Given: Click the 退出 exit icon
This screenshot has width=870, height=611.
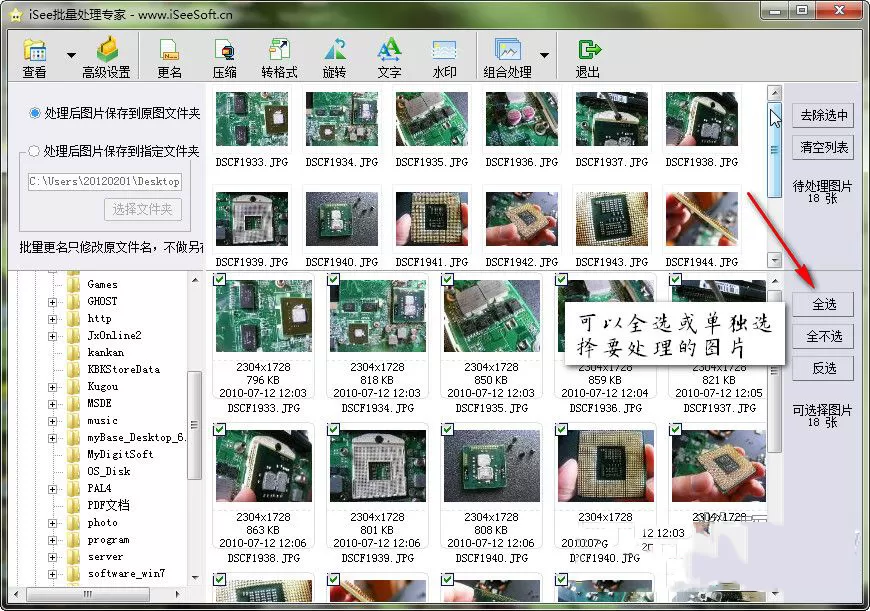Looking at the screenshot, I should [x=588, y=58].
